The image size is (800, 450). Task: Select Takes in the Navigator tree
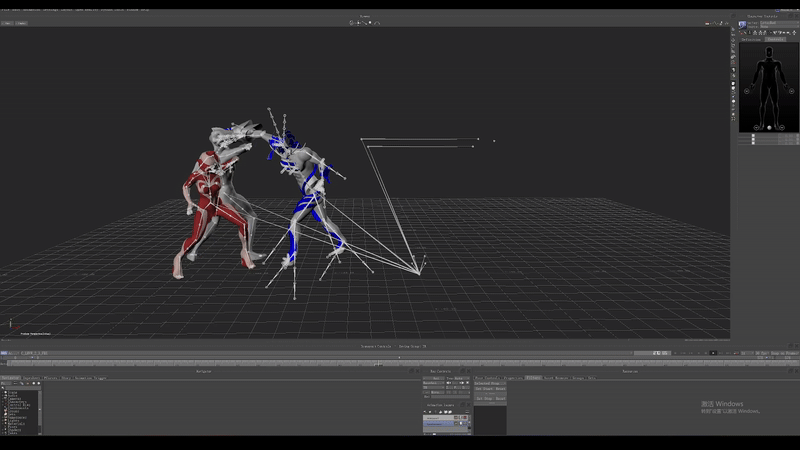click(x=12, y=433)
